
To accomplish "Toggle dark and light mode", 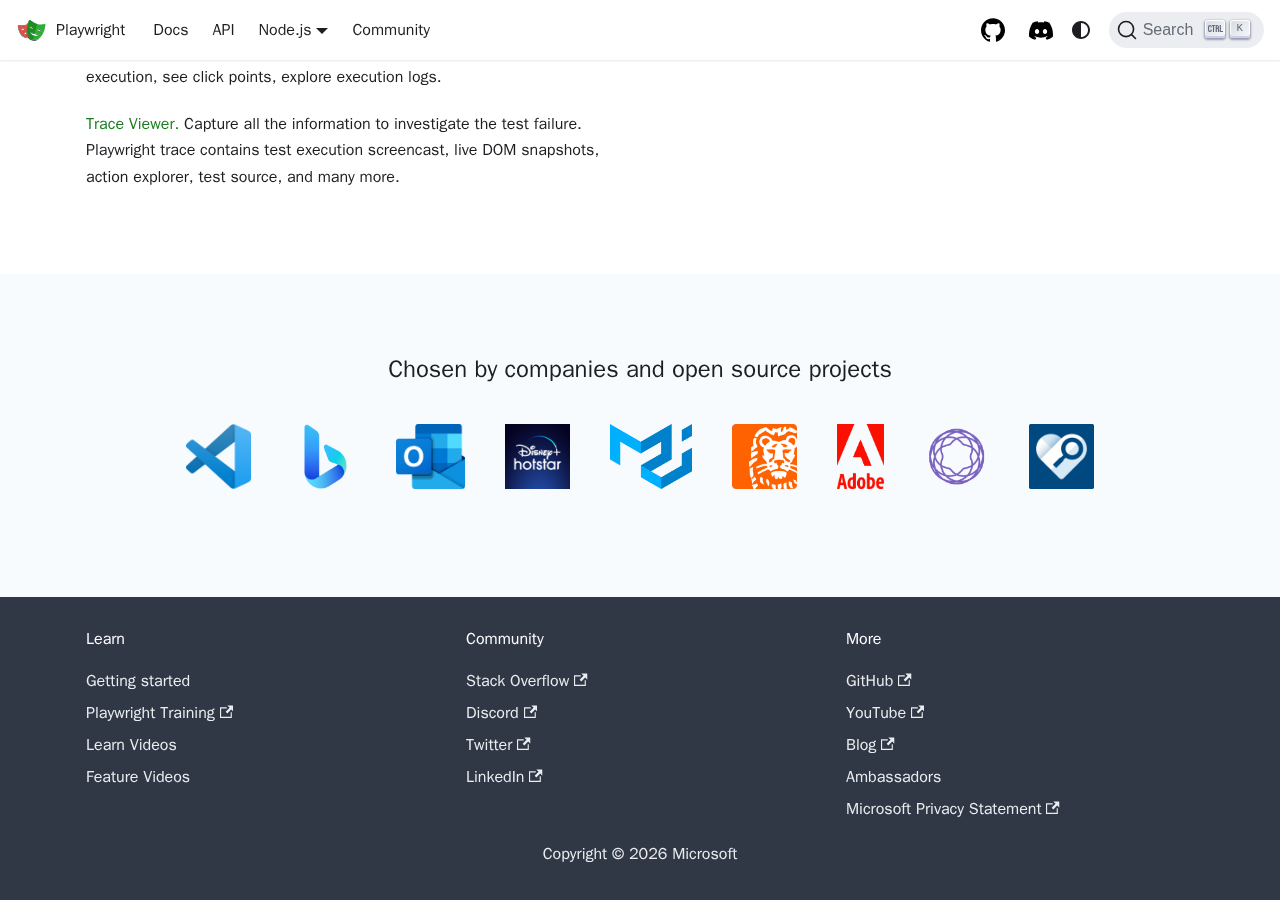I will [x=1081, y=30].
